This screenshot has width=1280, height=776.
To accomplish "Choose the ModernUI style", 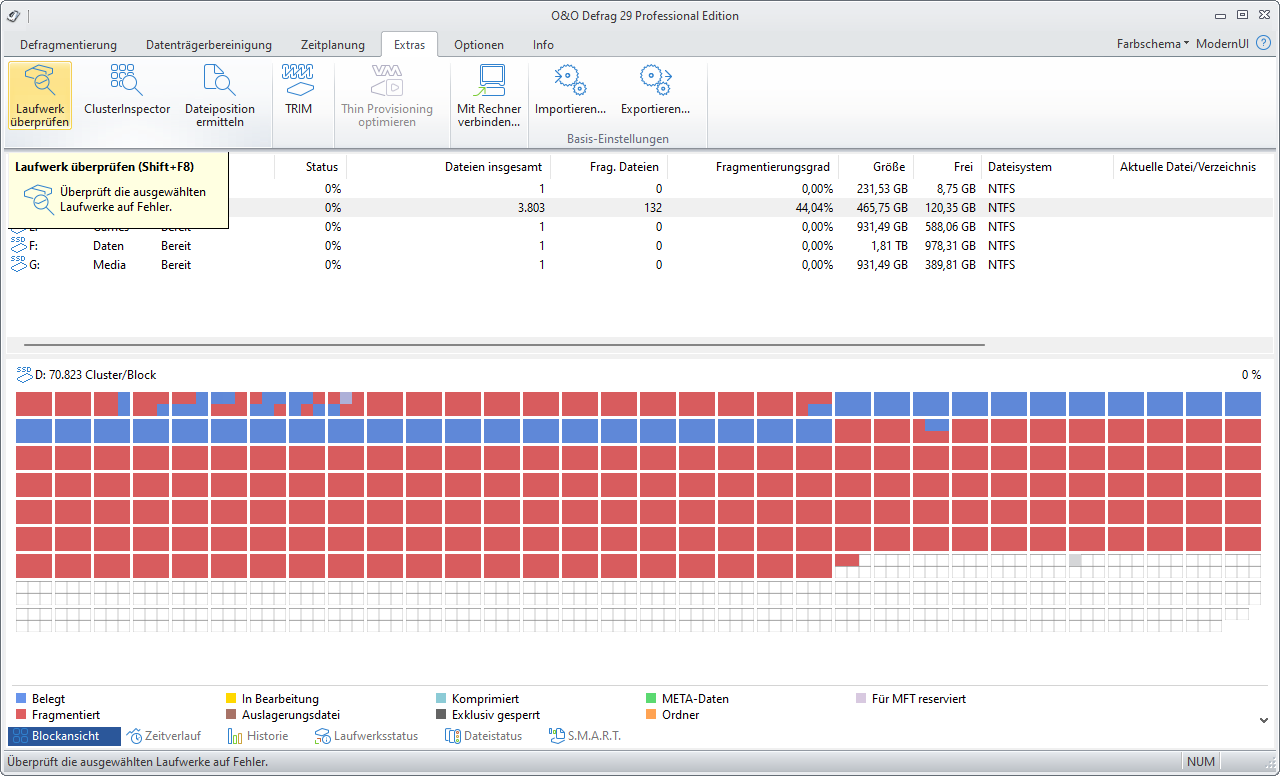I will point(1222,44).
